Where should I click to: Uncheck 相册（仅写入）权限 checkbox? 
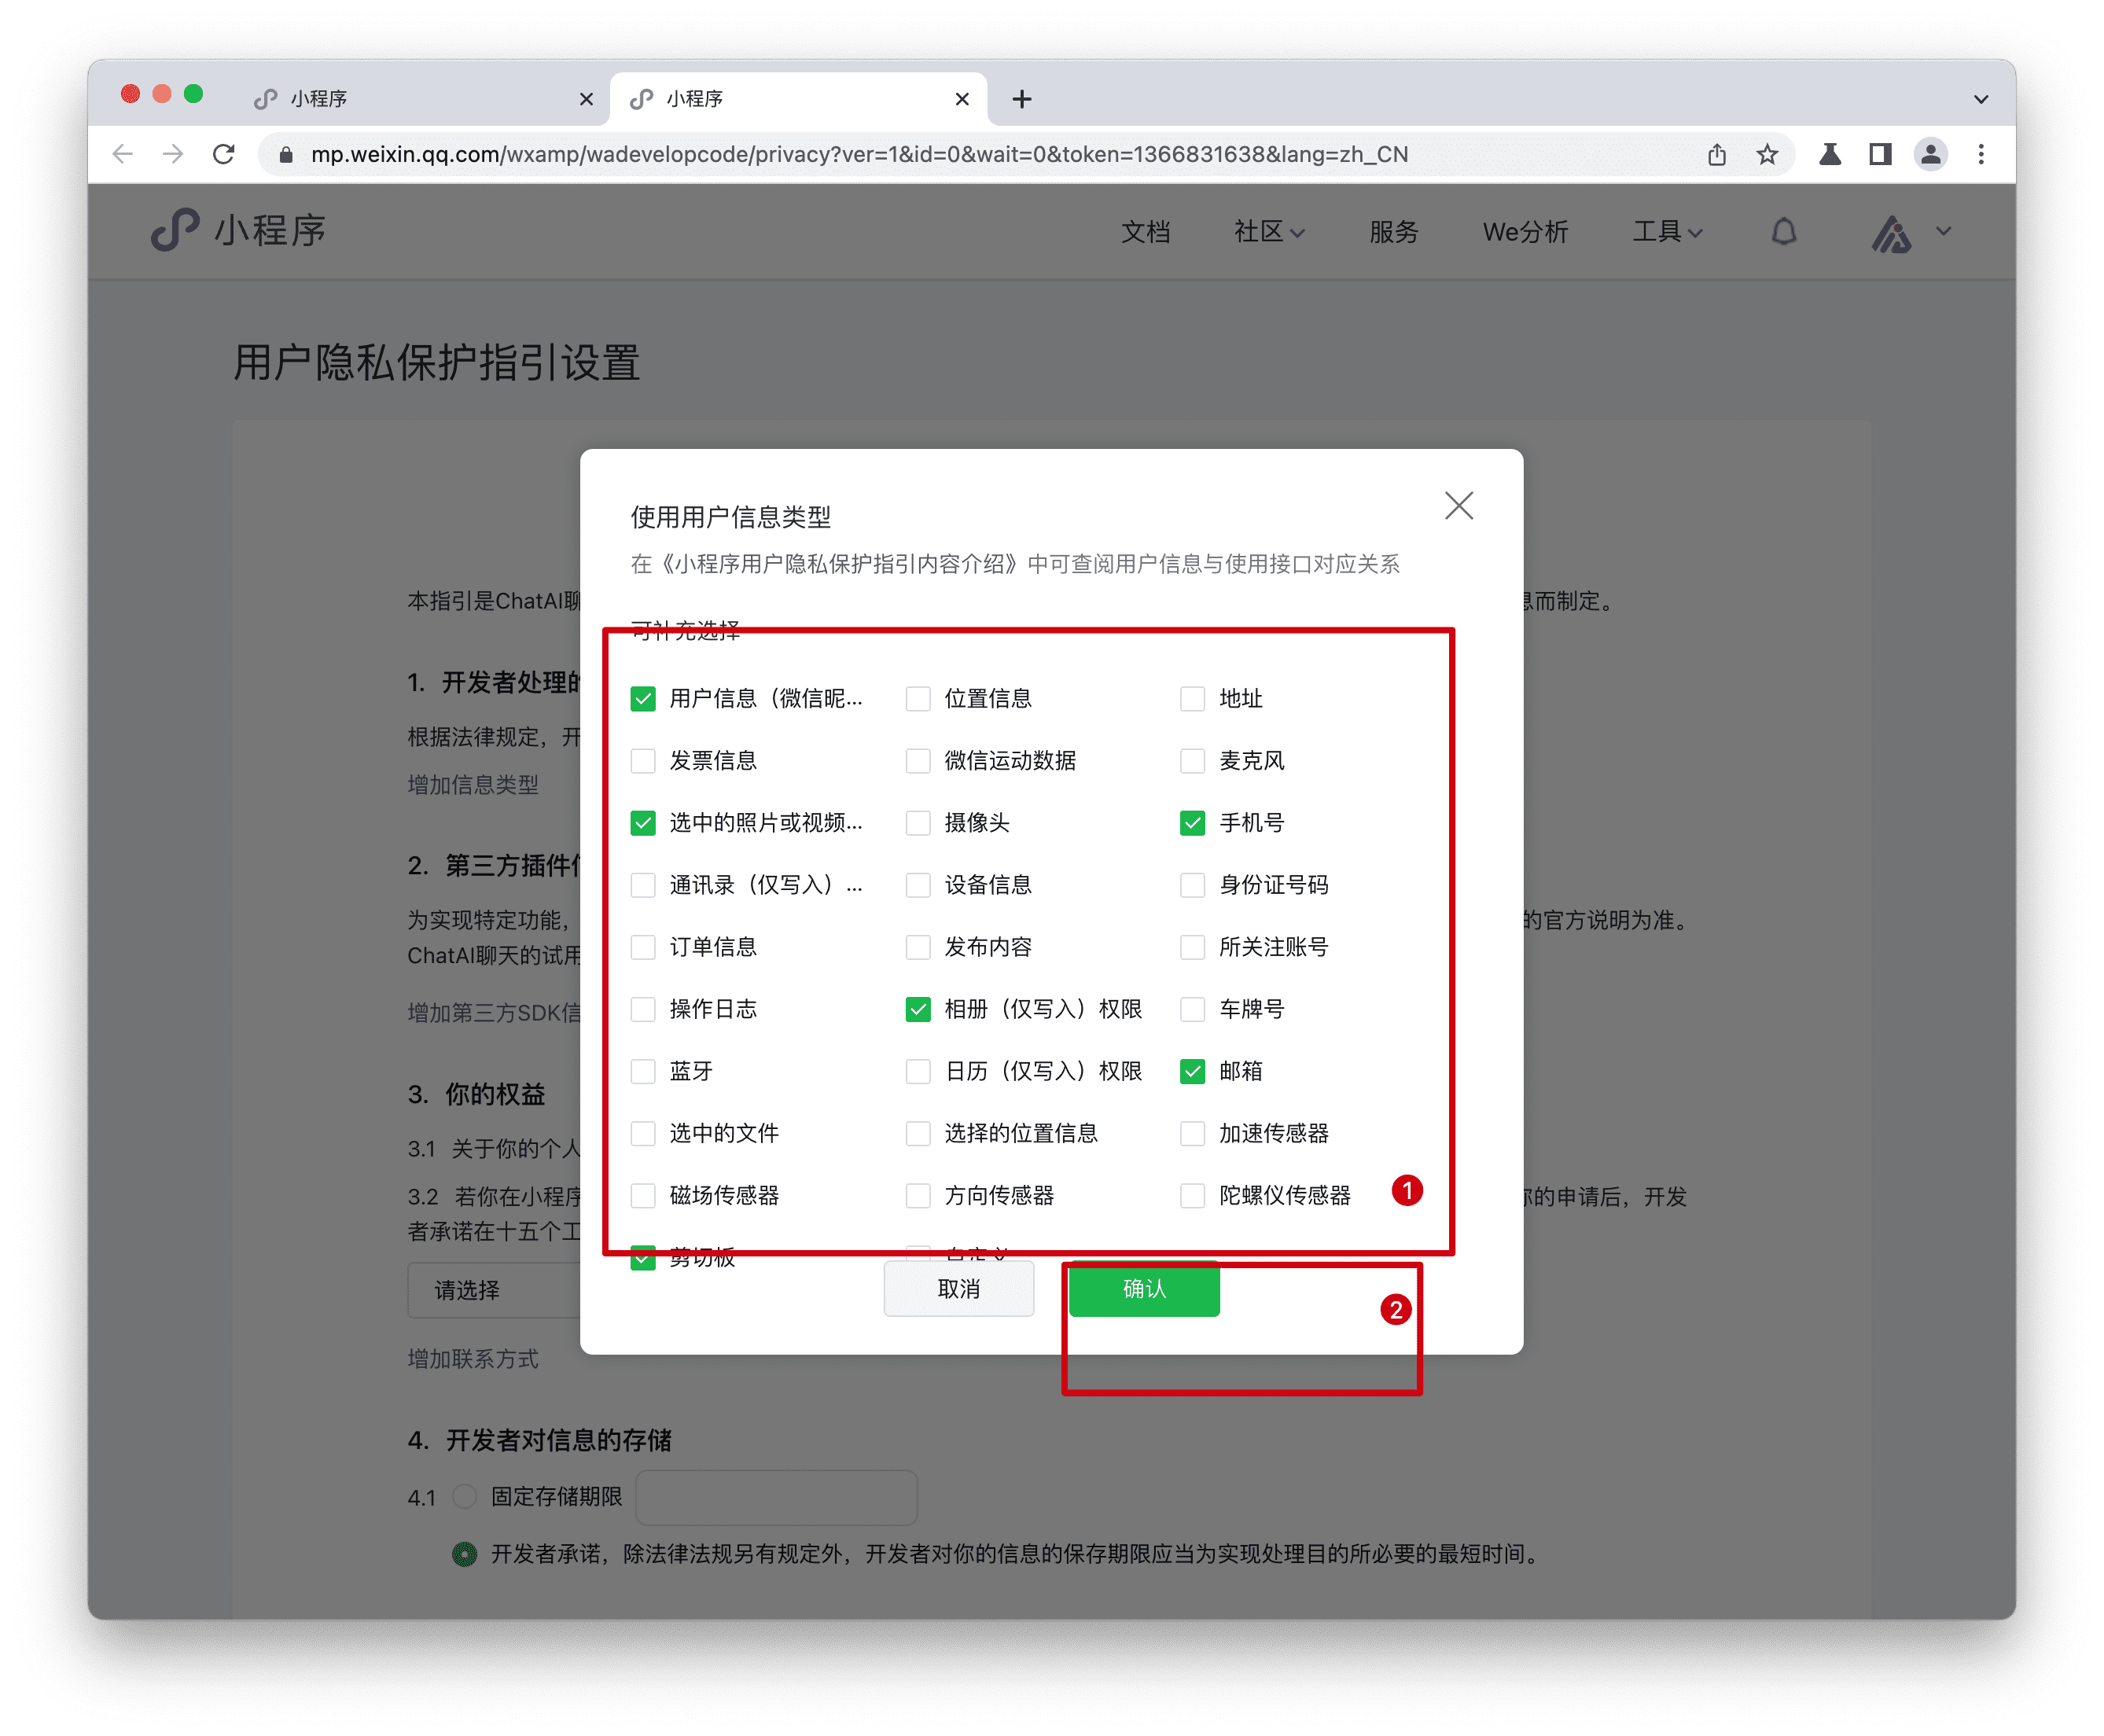click(918, 1009)
